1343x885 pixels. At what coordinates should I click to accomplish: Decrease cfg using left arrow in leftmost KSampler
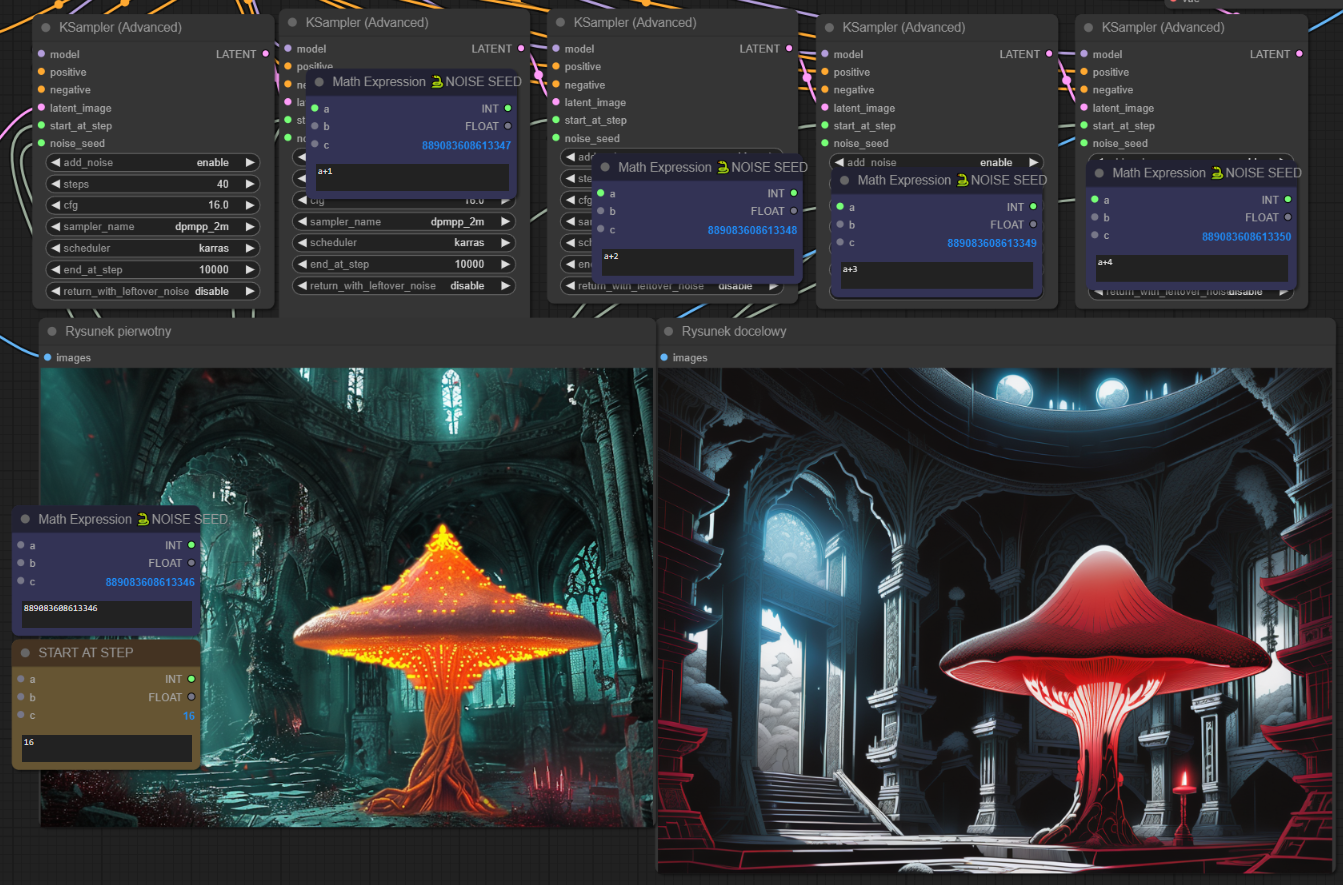pos(55,205)
